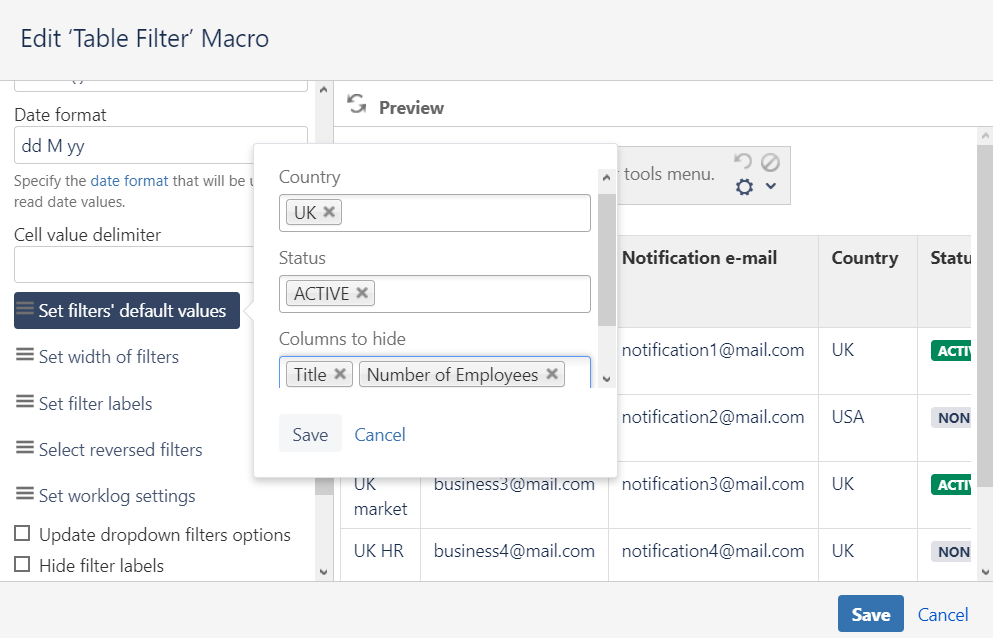Click the blue Save button at bottom
Viewport: 993px width, 638px height.
[x=871, y=614]
